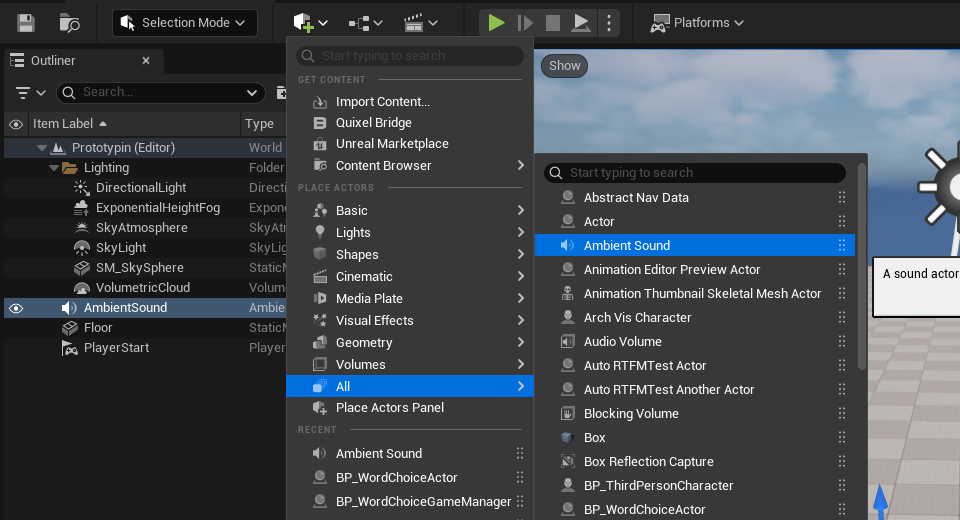The width and height of the screenshot is (960, 520).
Task: Click the speaker icon of the AmbientSound item
Action: click(69, 308)
